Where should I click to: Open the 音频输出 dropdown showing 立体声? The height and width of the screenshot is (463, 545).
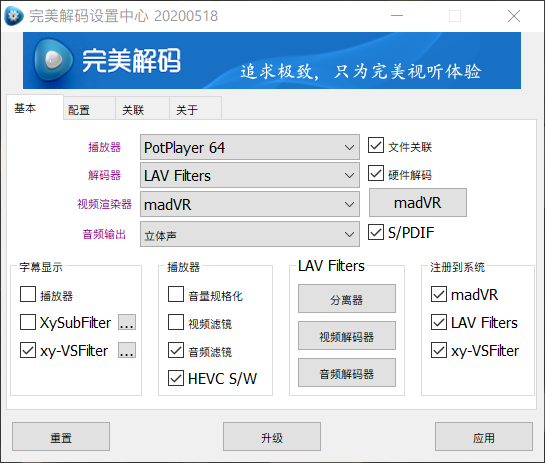click(250, 234)
